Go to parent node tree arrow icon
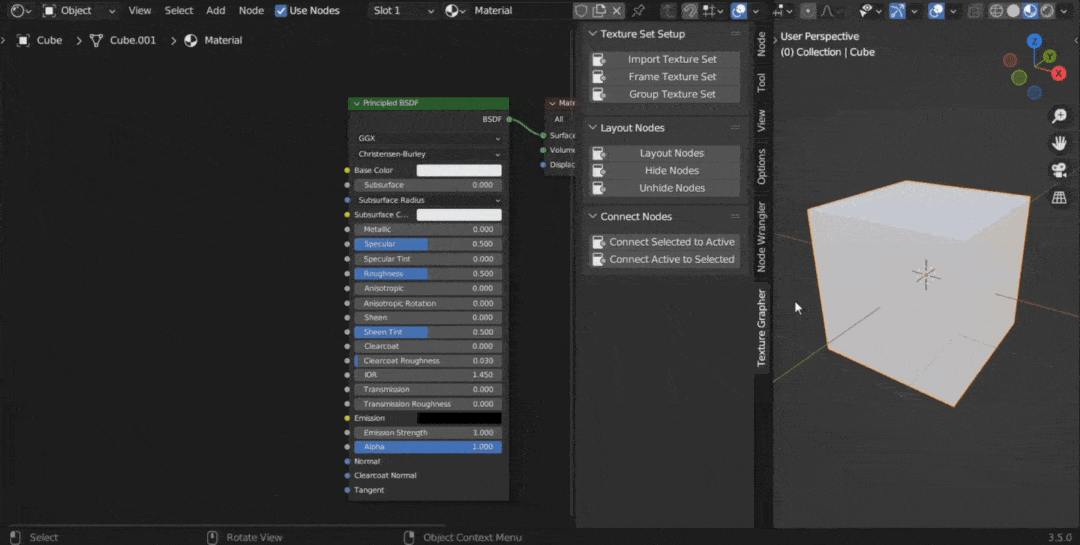The width and height of the screenshot is (1080, 545). [669, 11]
